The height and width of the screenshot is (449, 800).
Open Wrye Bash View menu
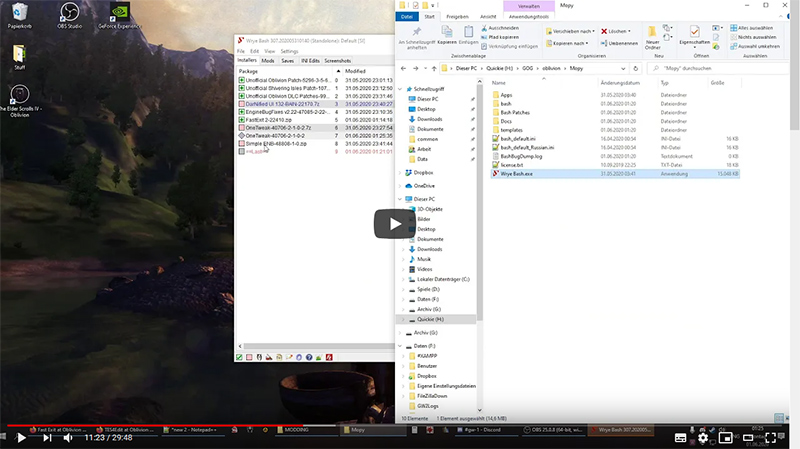(269, 52)
